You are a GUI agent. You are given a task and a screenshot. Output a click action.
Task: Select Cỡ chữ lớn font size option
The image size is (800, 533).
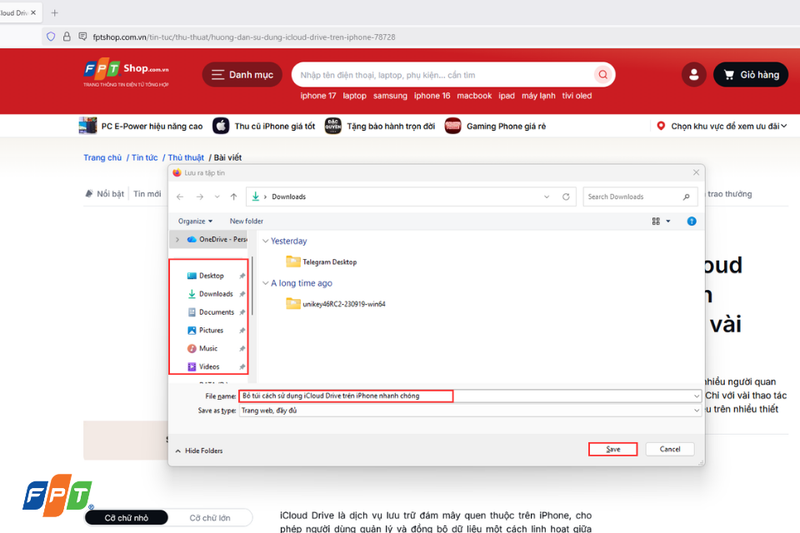point(210,518)
